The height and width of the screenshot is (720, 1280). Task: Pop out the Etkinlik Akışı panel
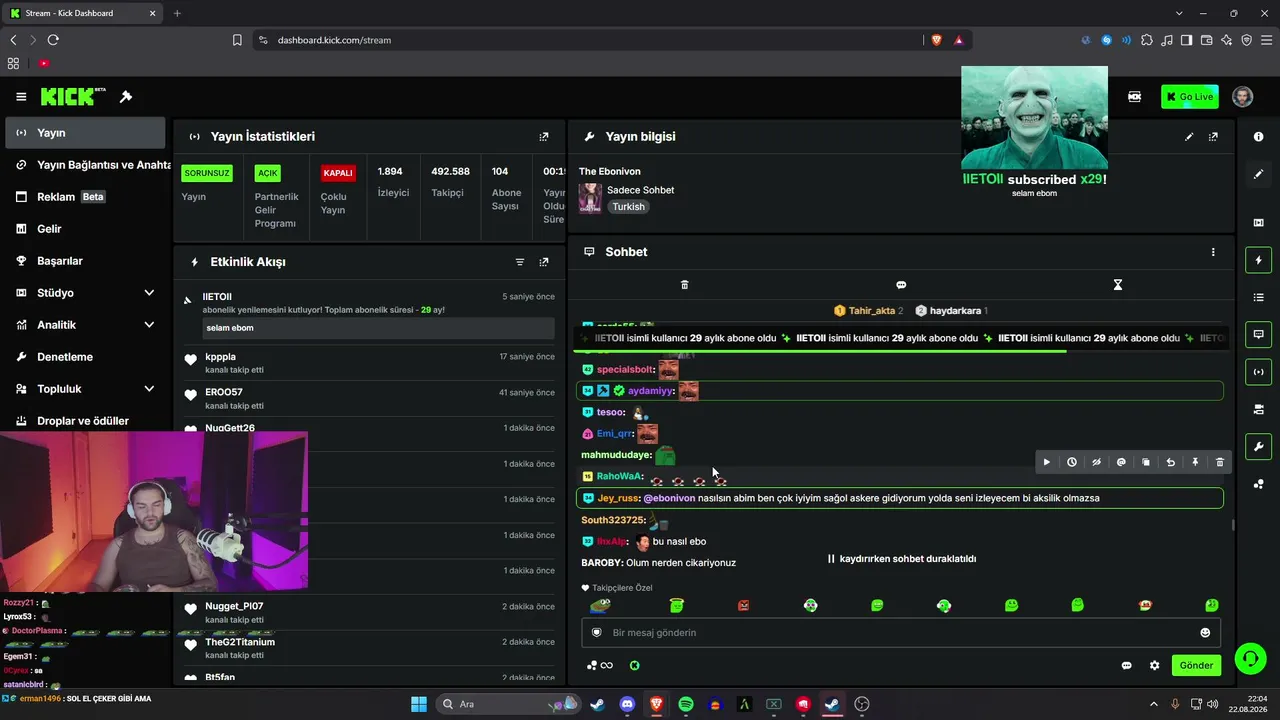point(544,262)
